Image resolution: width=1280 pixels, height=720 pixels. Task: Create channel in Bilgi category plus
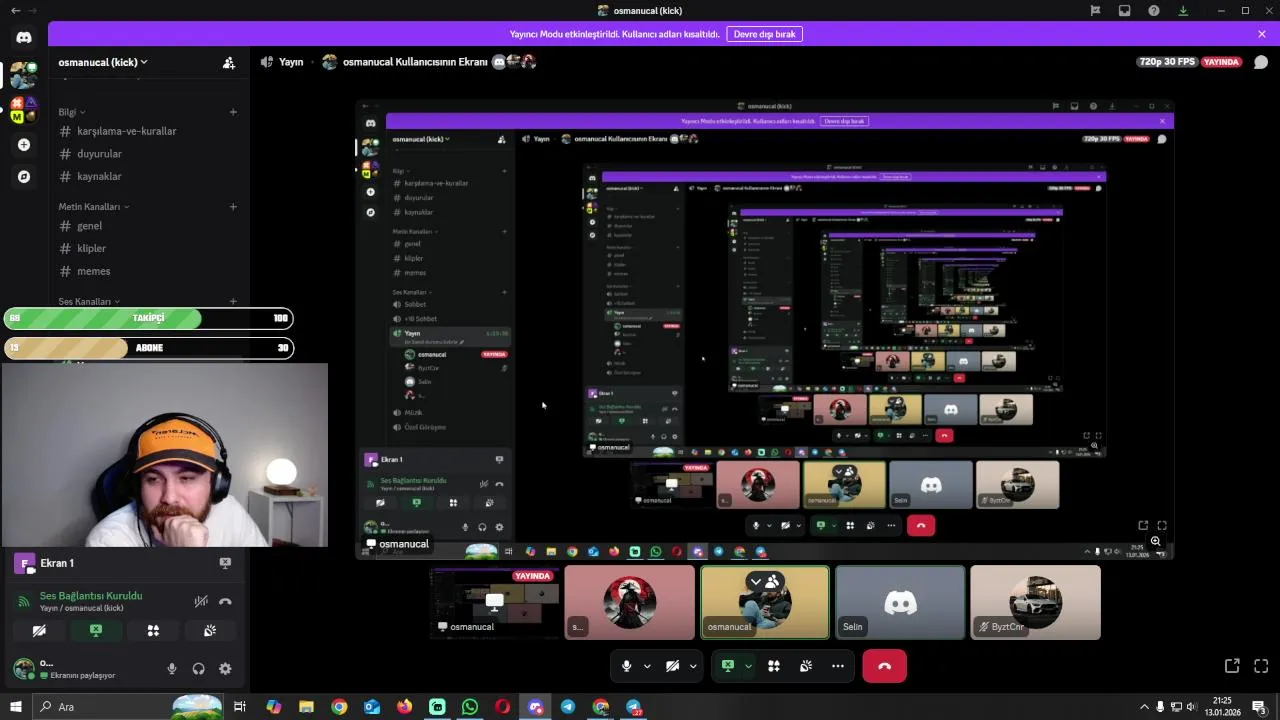(233, 112)
